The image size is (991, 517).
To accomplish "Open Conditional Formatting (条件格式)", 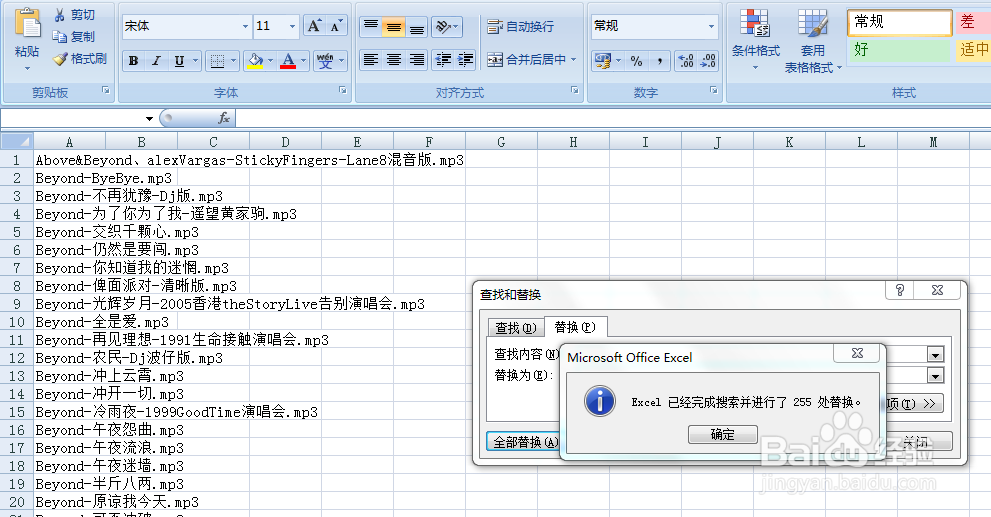I will (x=755, y=39).
